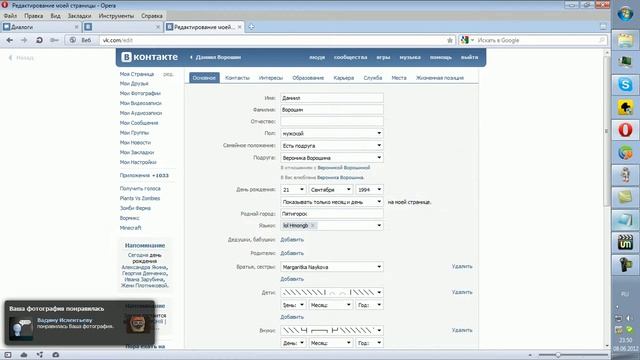Click the closed tabs trash icon

603,27
